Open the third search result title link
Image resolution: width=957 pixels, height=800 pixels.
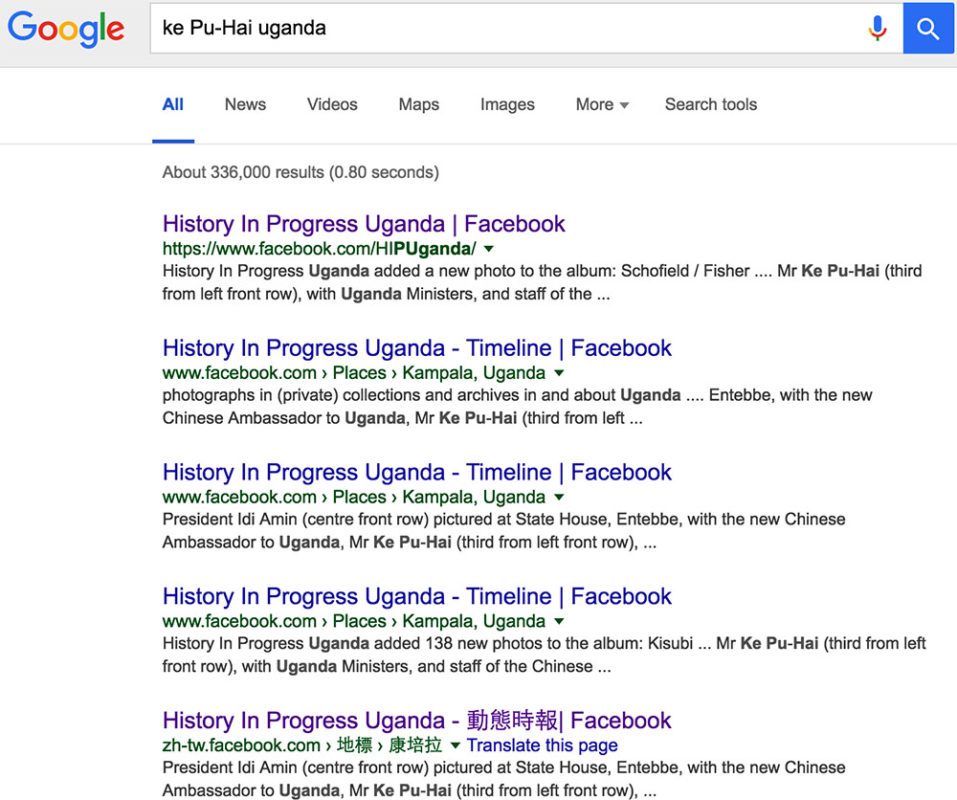pyautogui.click(x=417, y=472)
